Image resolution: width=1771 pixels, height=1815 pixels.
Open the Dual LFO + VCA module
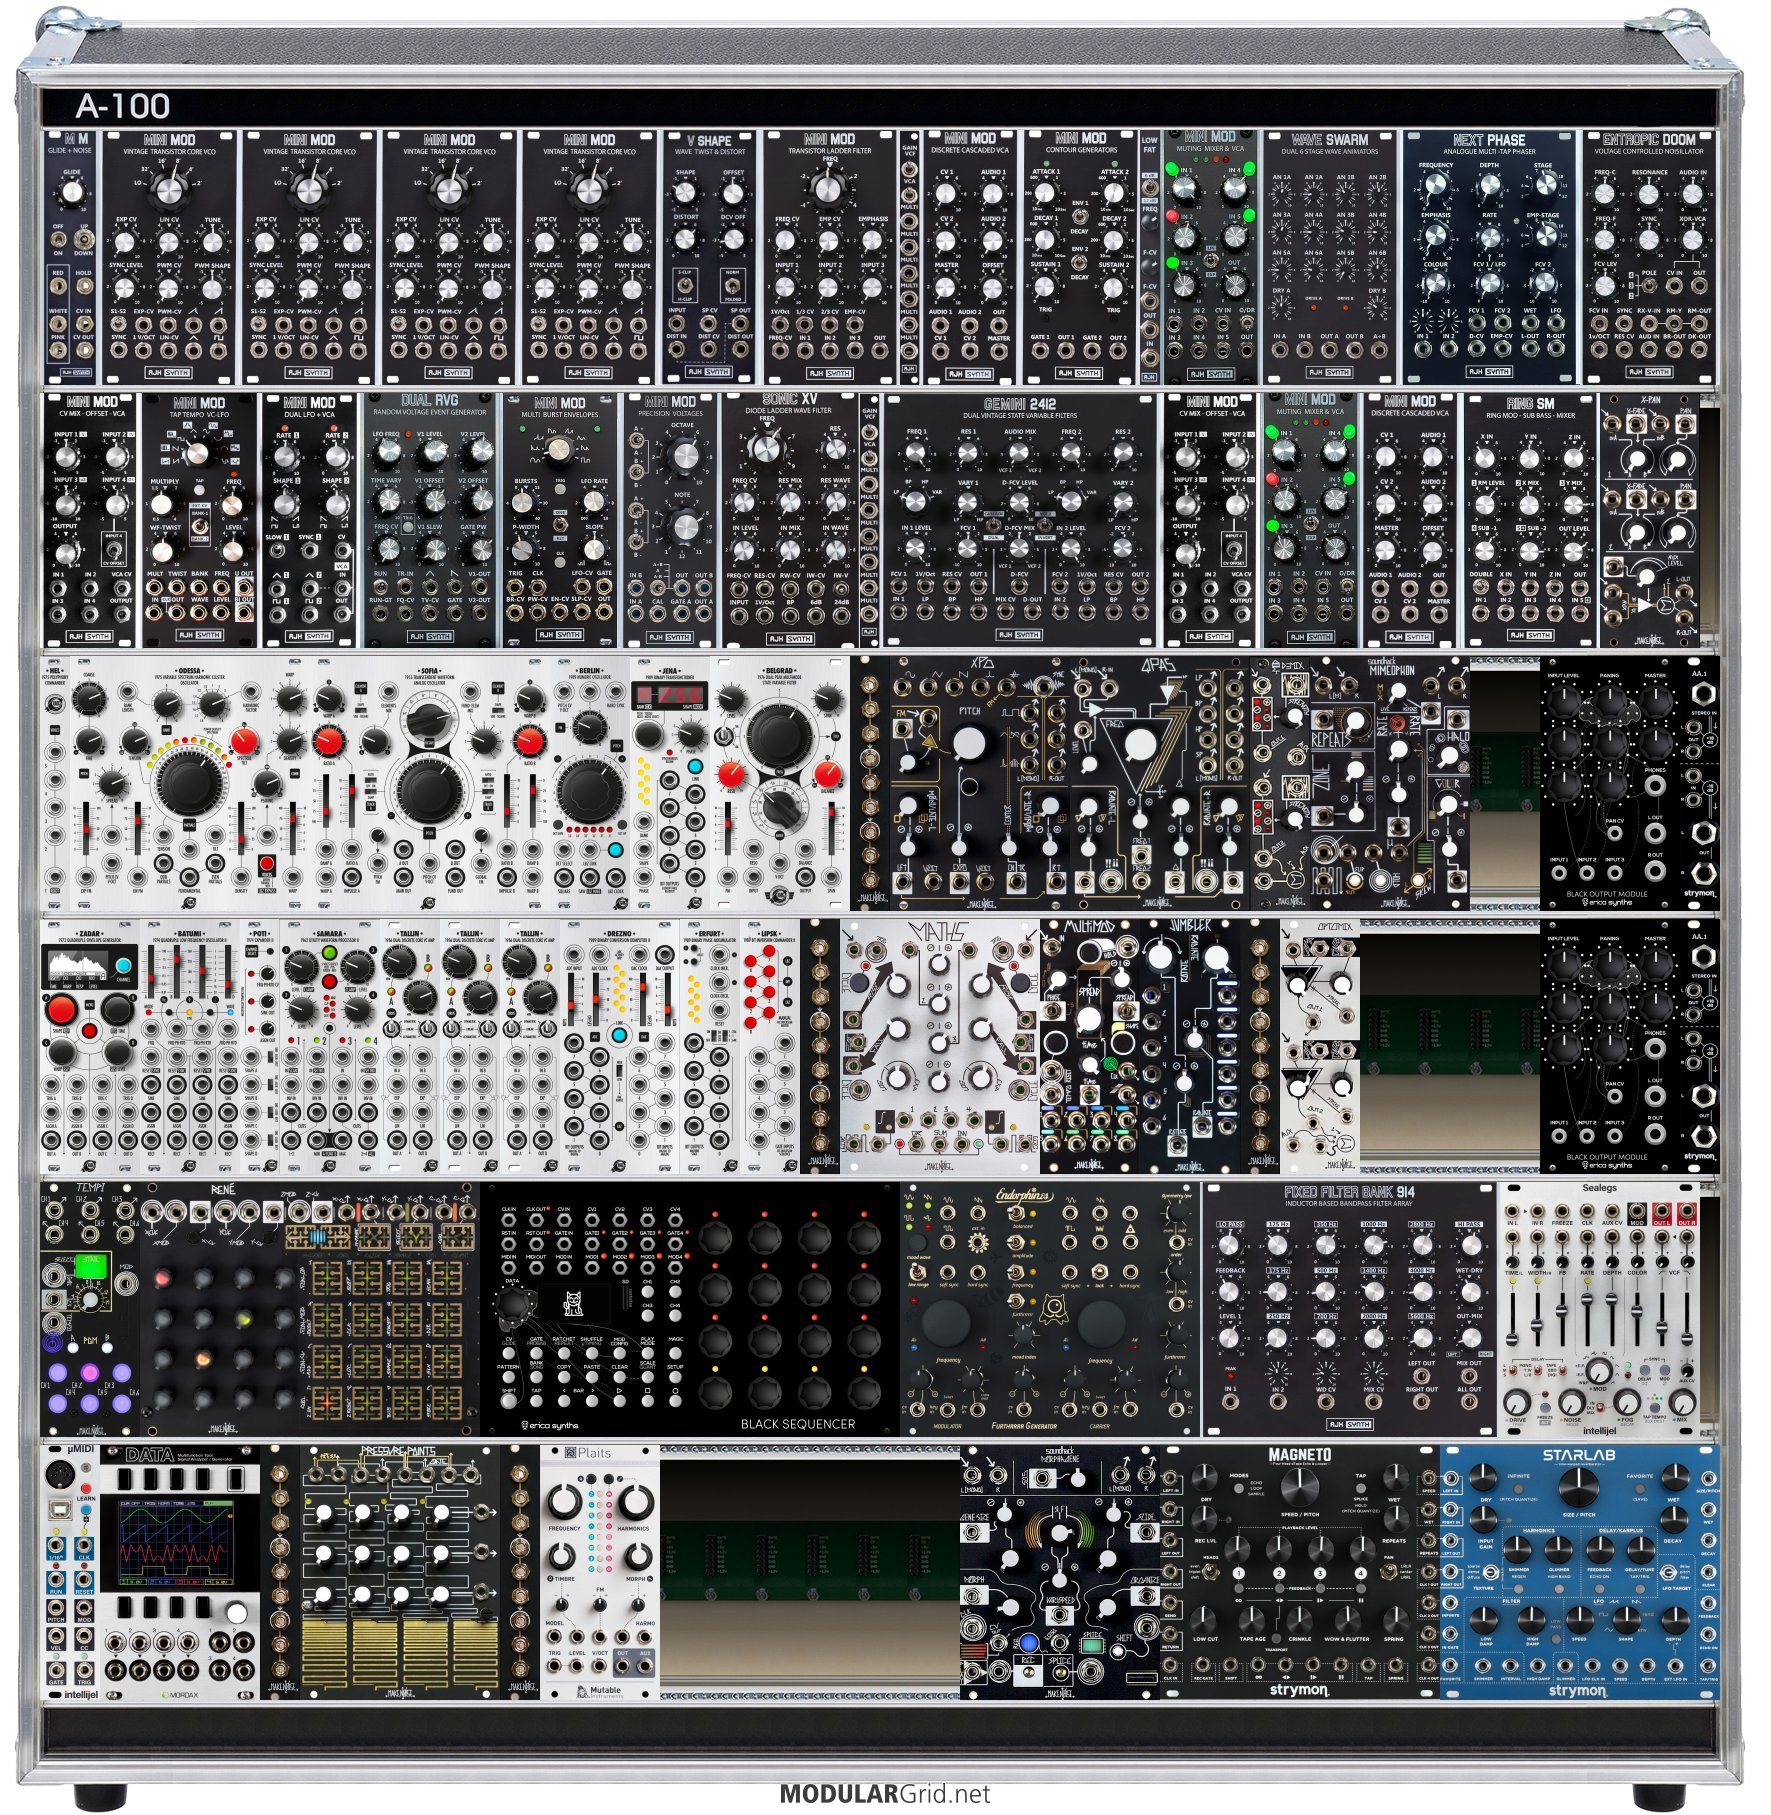point(310,520)
